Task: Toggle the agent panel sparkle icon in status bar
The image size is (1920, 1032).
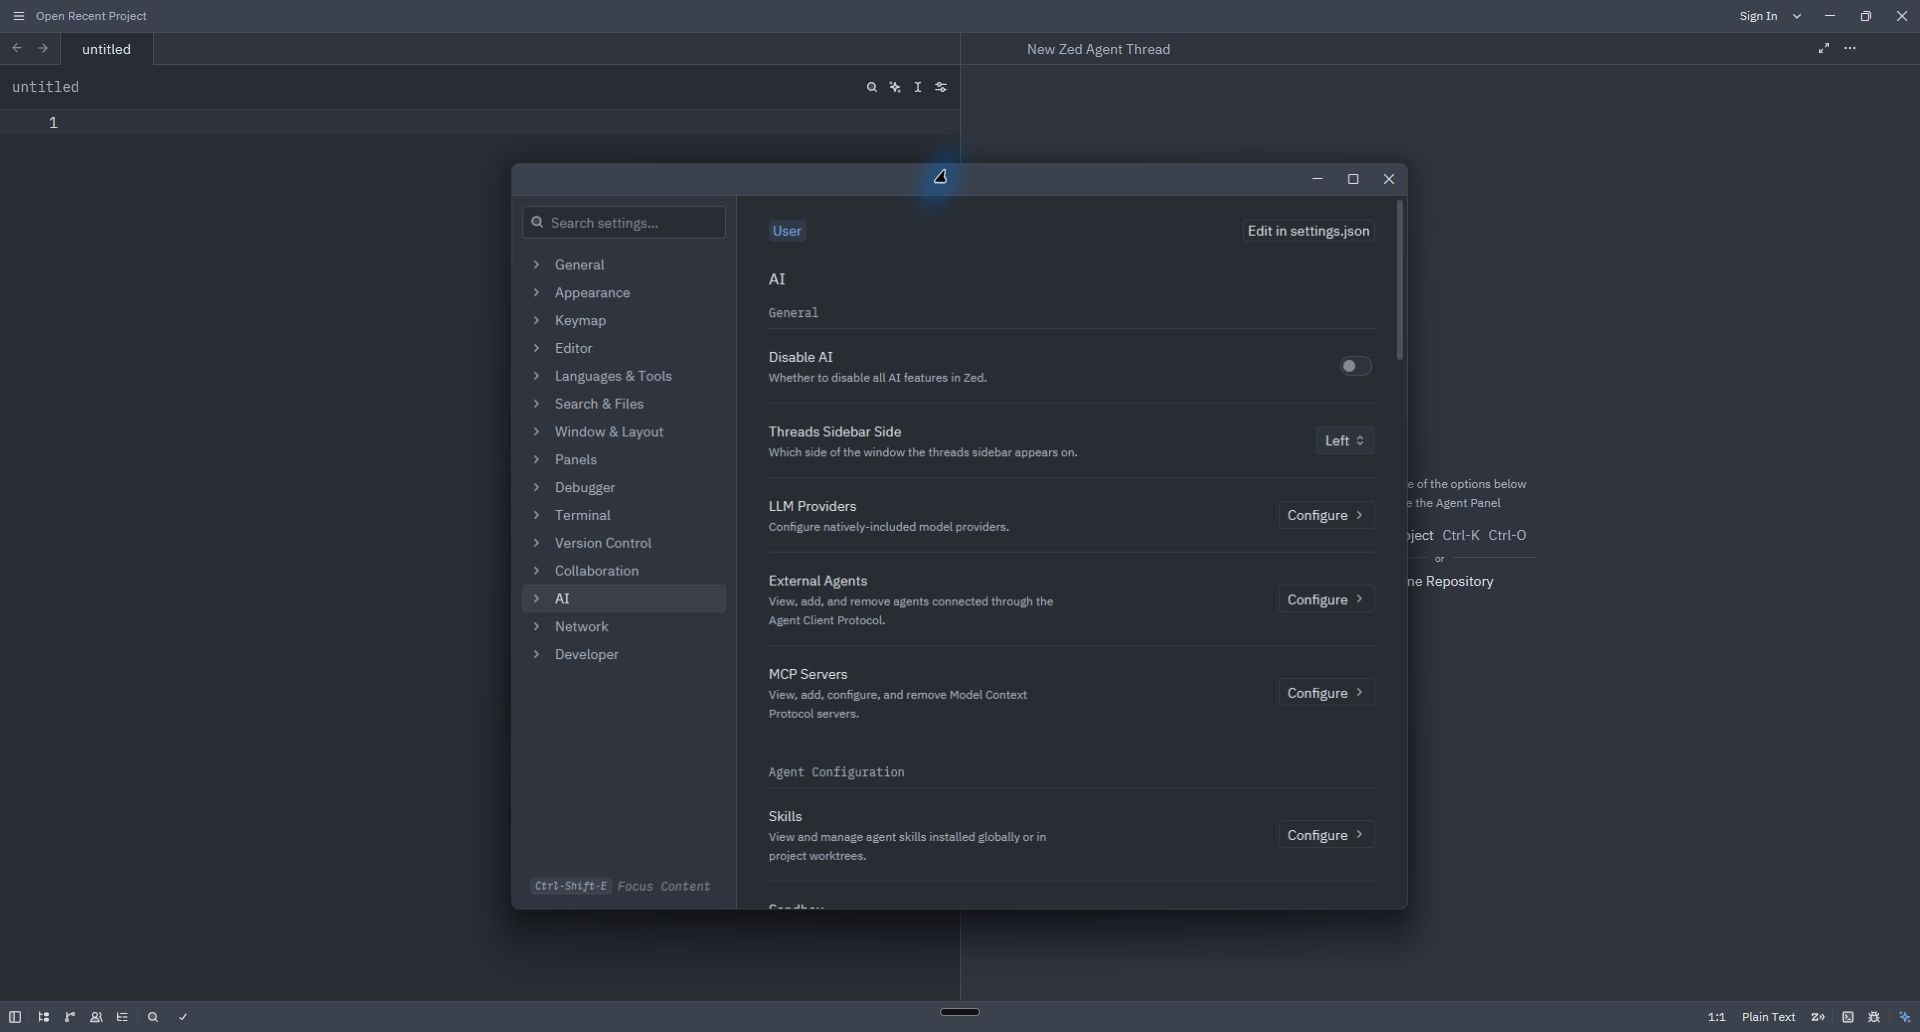Action: [x=1905, y=1018]
